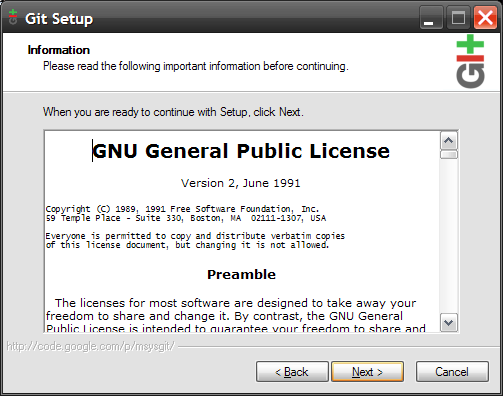Click the 'GNU General Public License' heading
503x396 pixels.
[241, 151]
